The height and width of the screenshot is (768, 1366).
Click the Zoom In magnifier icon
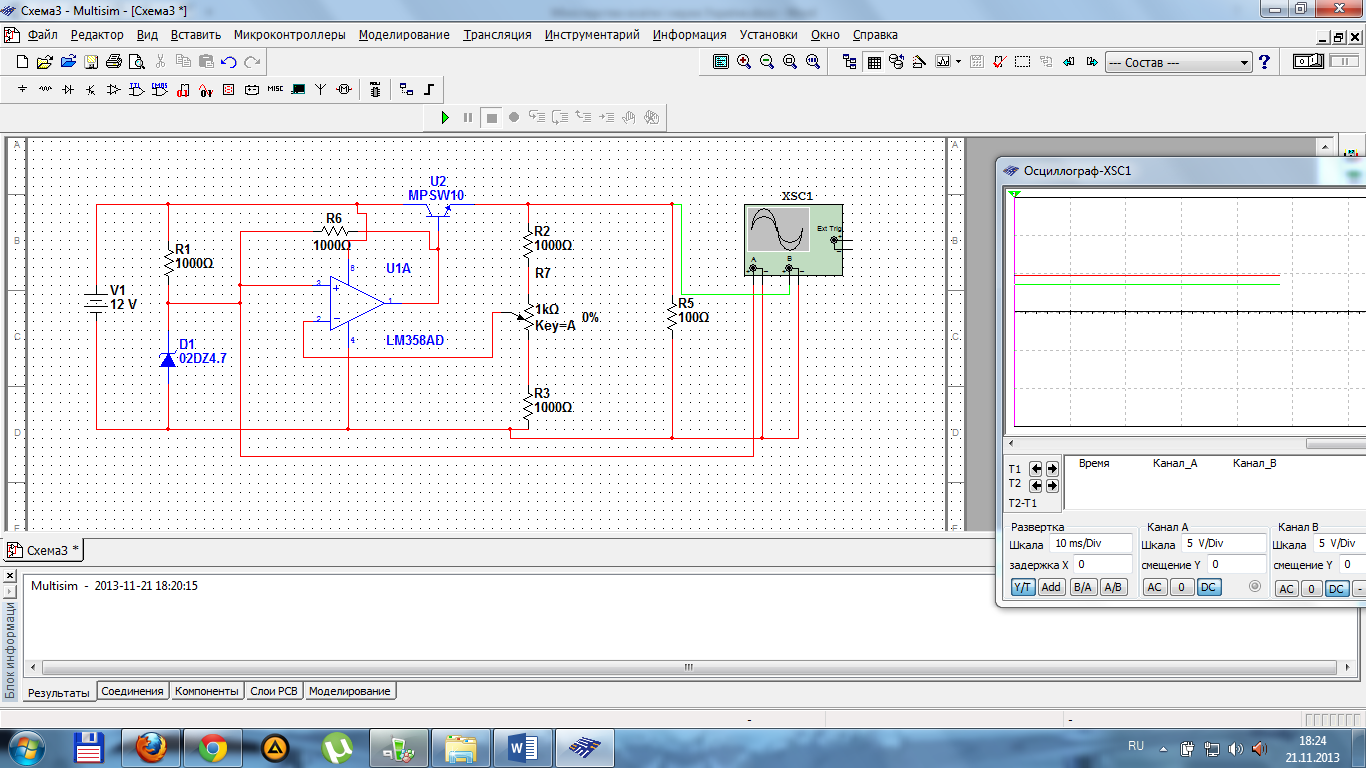[x=744, y=62]
